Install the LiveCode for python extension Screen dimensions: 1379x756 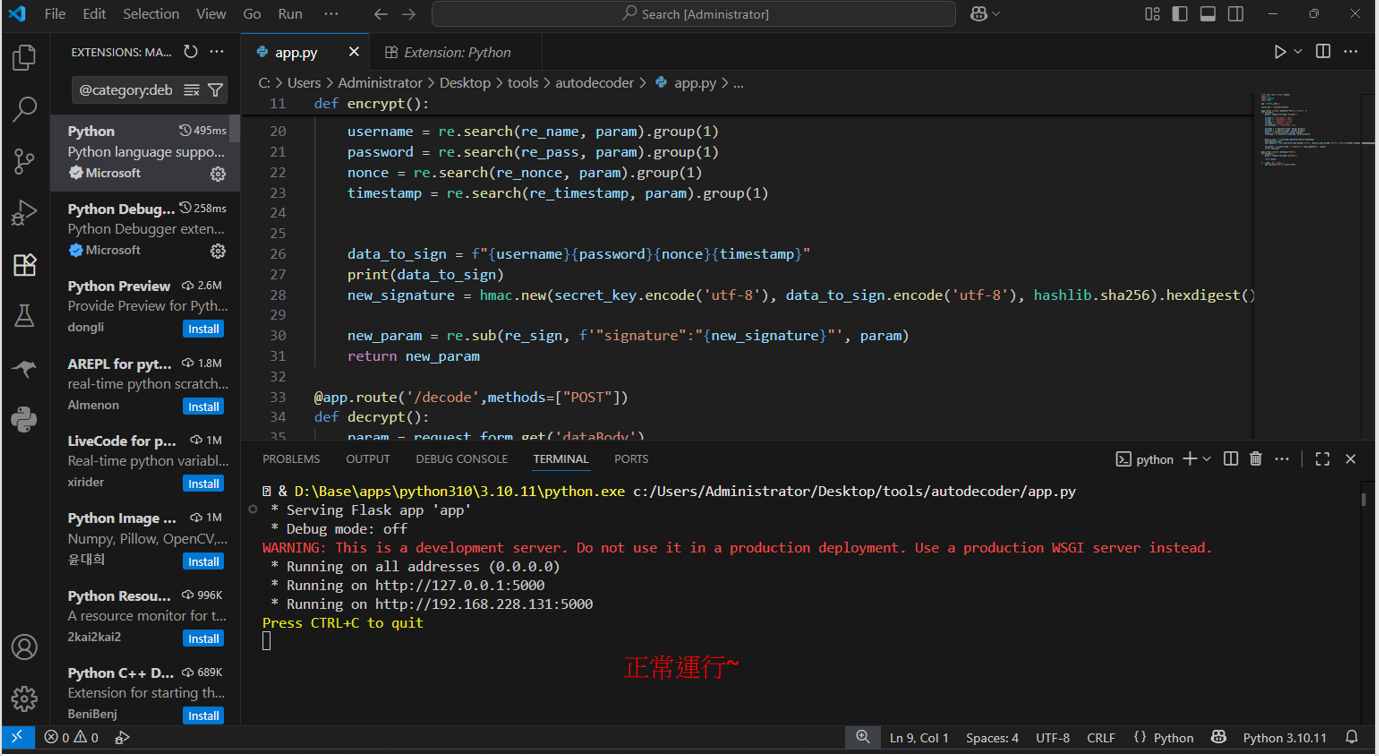pyautogui.click(x=204, y=484)
